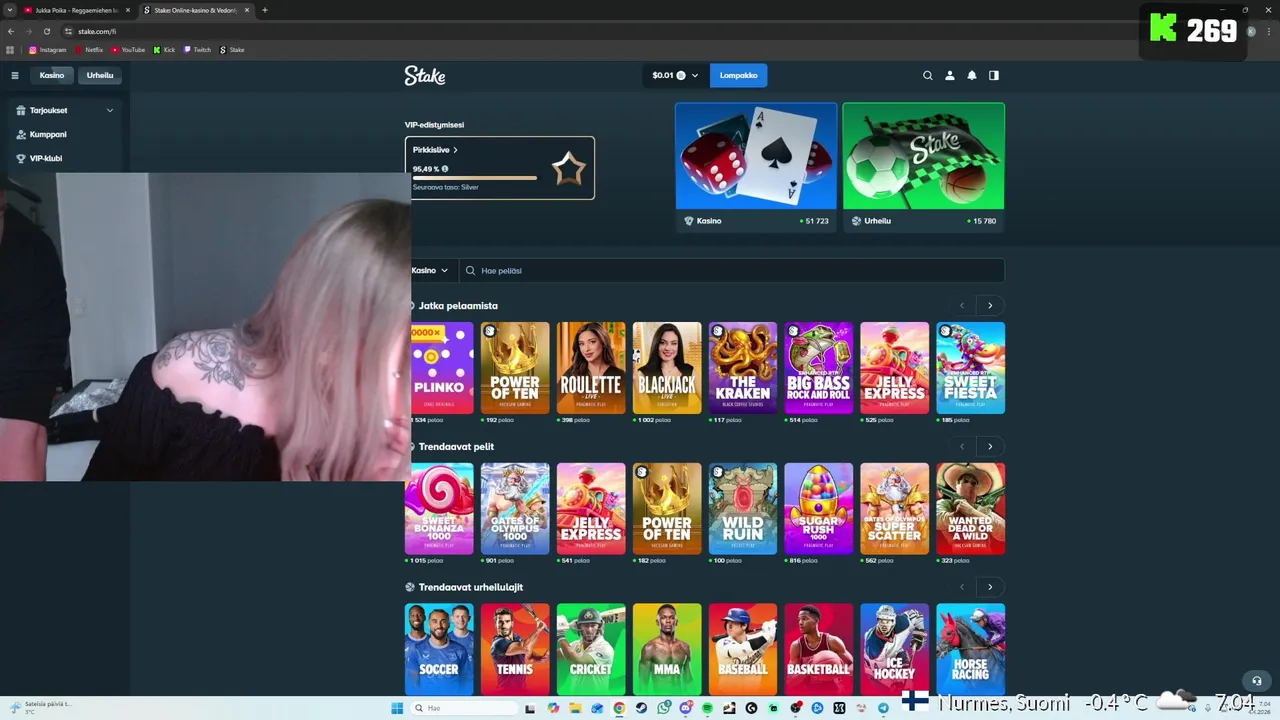
Task: Open Spotify from the taskbar
Action: pyautogui.click(x=707, y=708)
